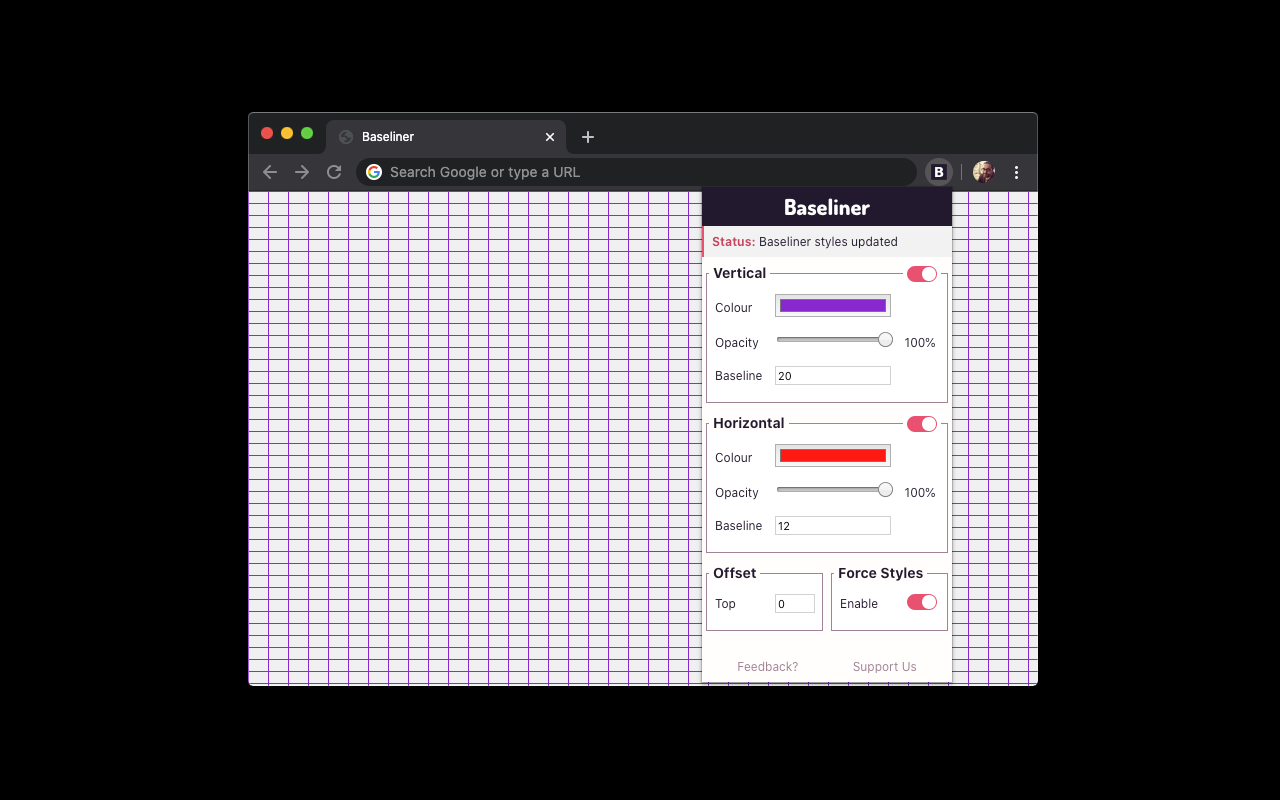Click the Google icon in the address bar
Screen dimensions: 1280x800
(374, 172)
